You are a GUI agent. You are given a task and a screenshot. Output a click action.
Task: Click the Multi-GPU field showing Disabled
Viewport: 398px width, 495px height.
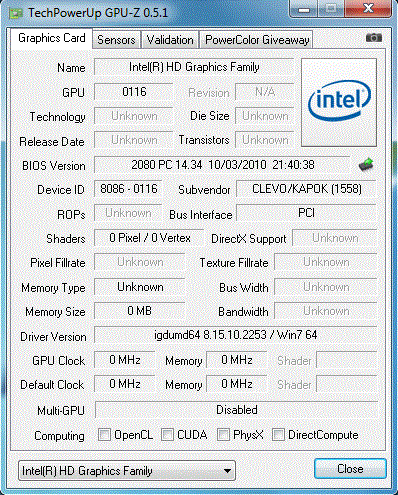[236, 410]
